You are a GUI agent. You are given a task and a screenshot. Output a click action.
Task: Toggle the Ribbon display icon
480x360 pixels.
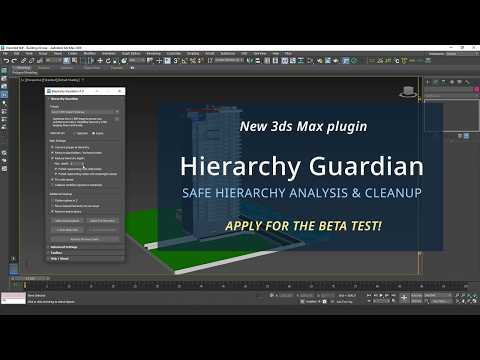(x=284, y=61)
